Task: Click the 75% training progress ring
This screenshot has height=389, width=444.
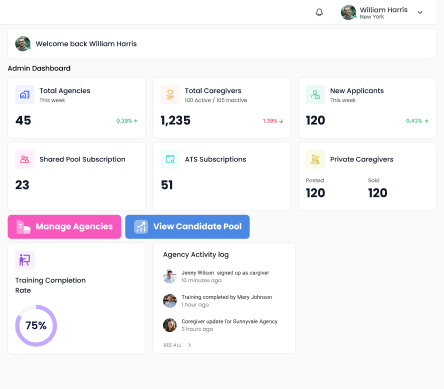Action: pos(36,326)
